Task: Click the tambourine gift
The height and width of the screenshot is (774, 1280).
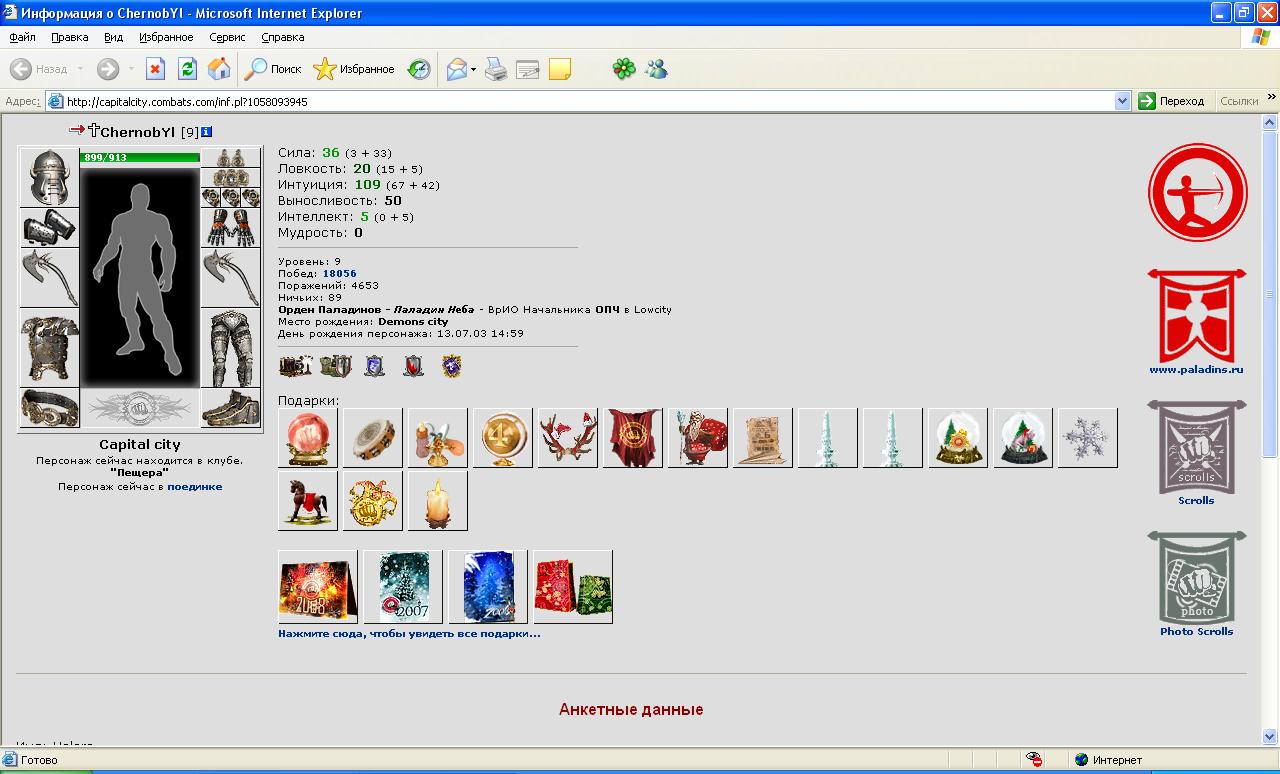Action: [x=373, y=438]
